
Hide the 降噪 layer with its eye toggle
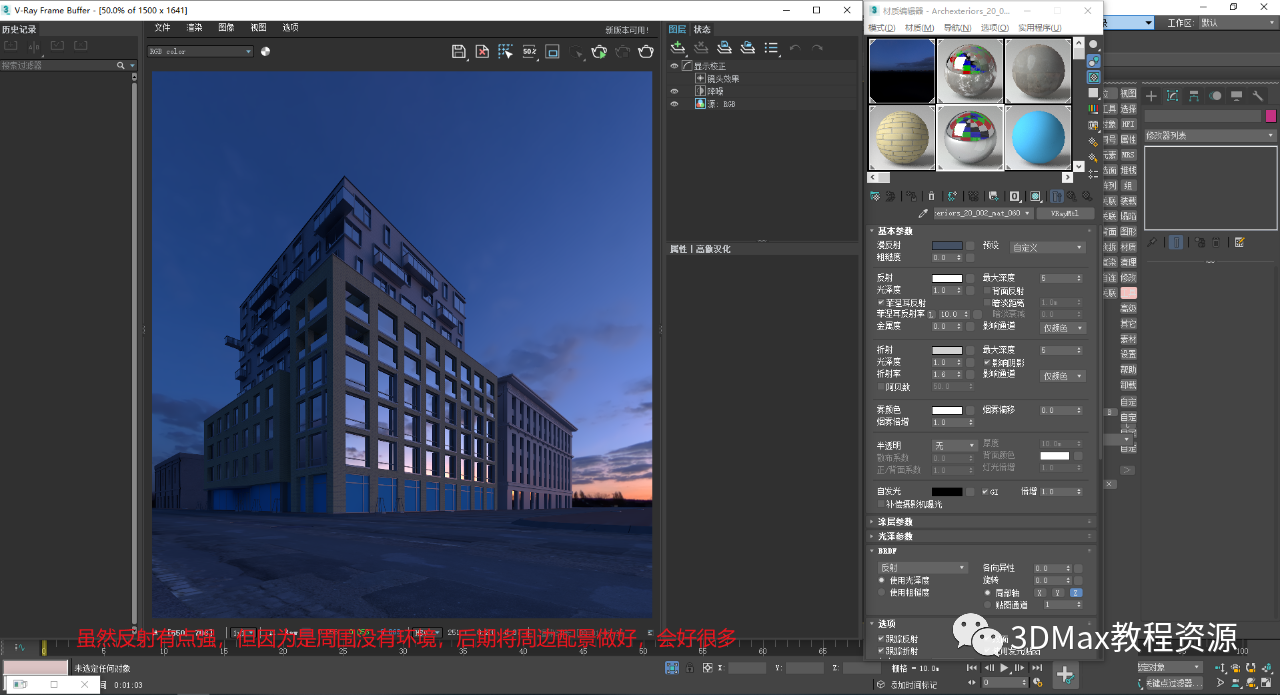pos(674,90)
